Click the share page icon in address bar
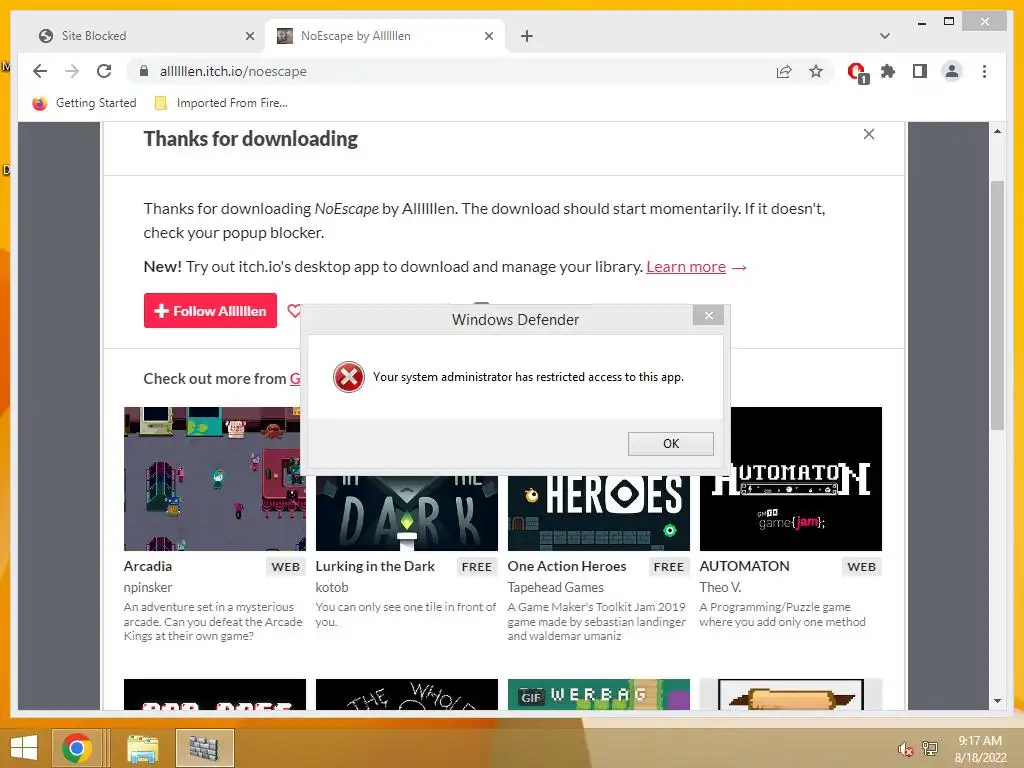This screenshot has height=768, width=1024. [784, 71]
